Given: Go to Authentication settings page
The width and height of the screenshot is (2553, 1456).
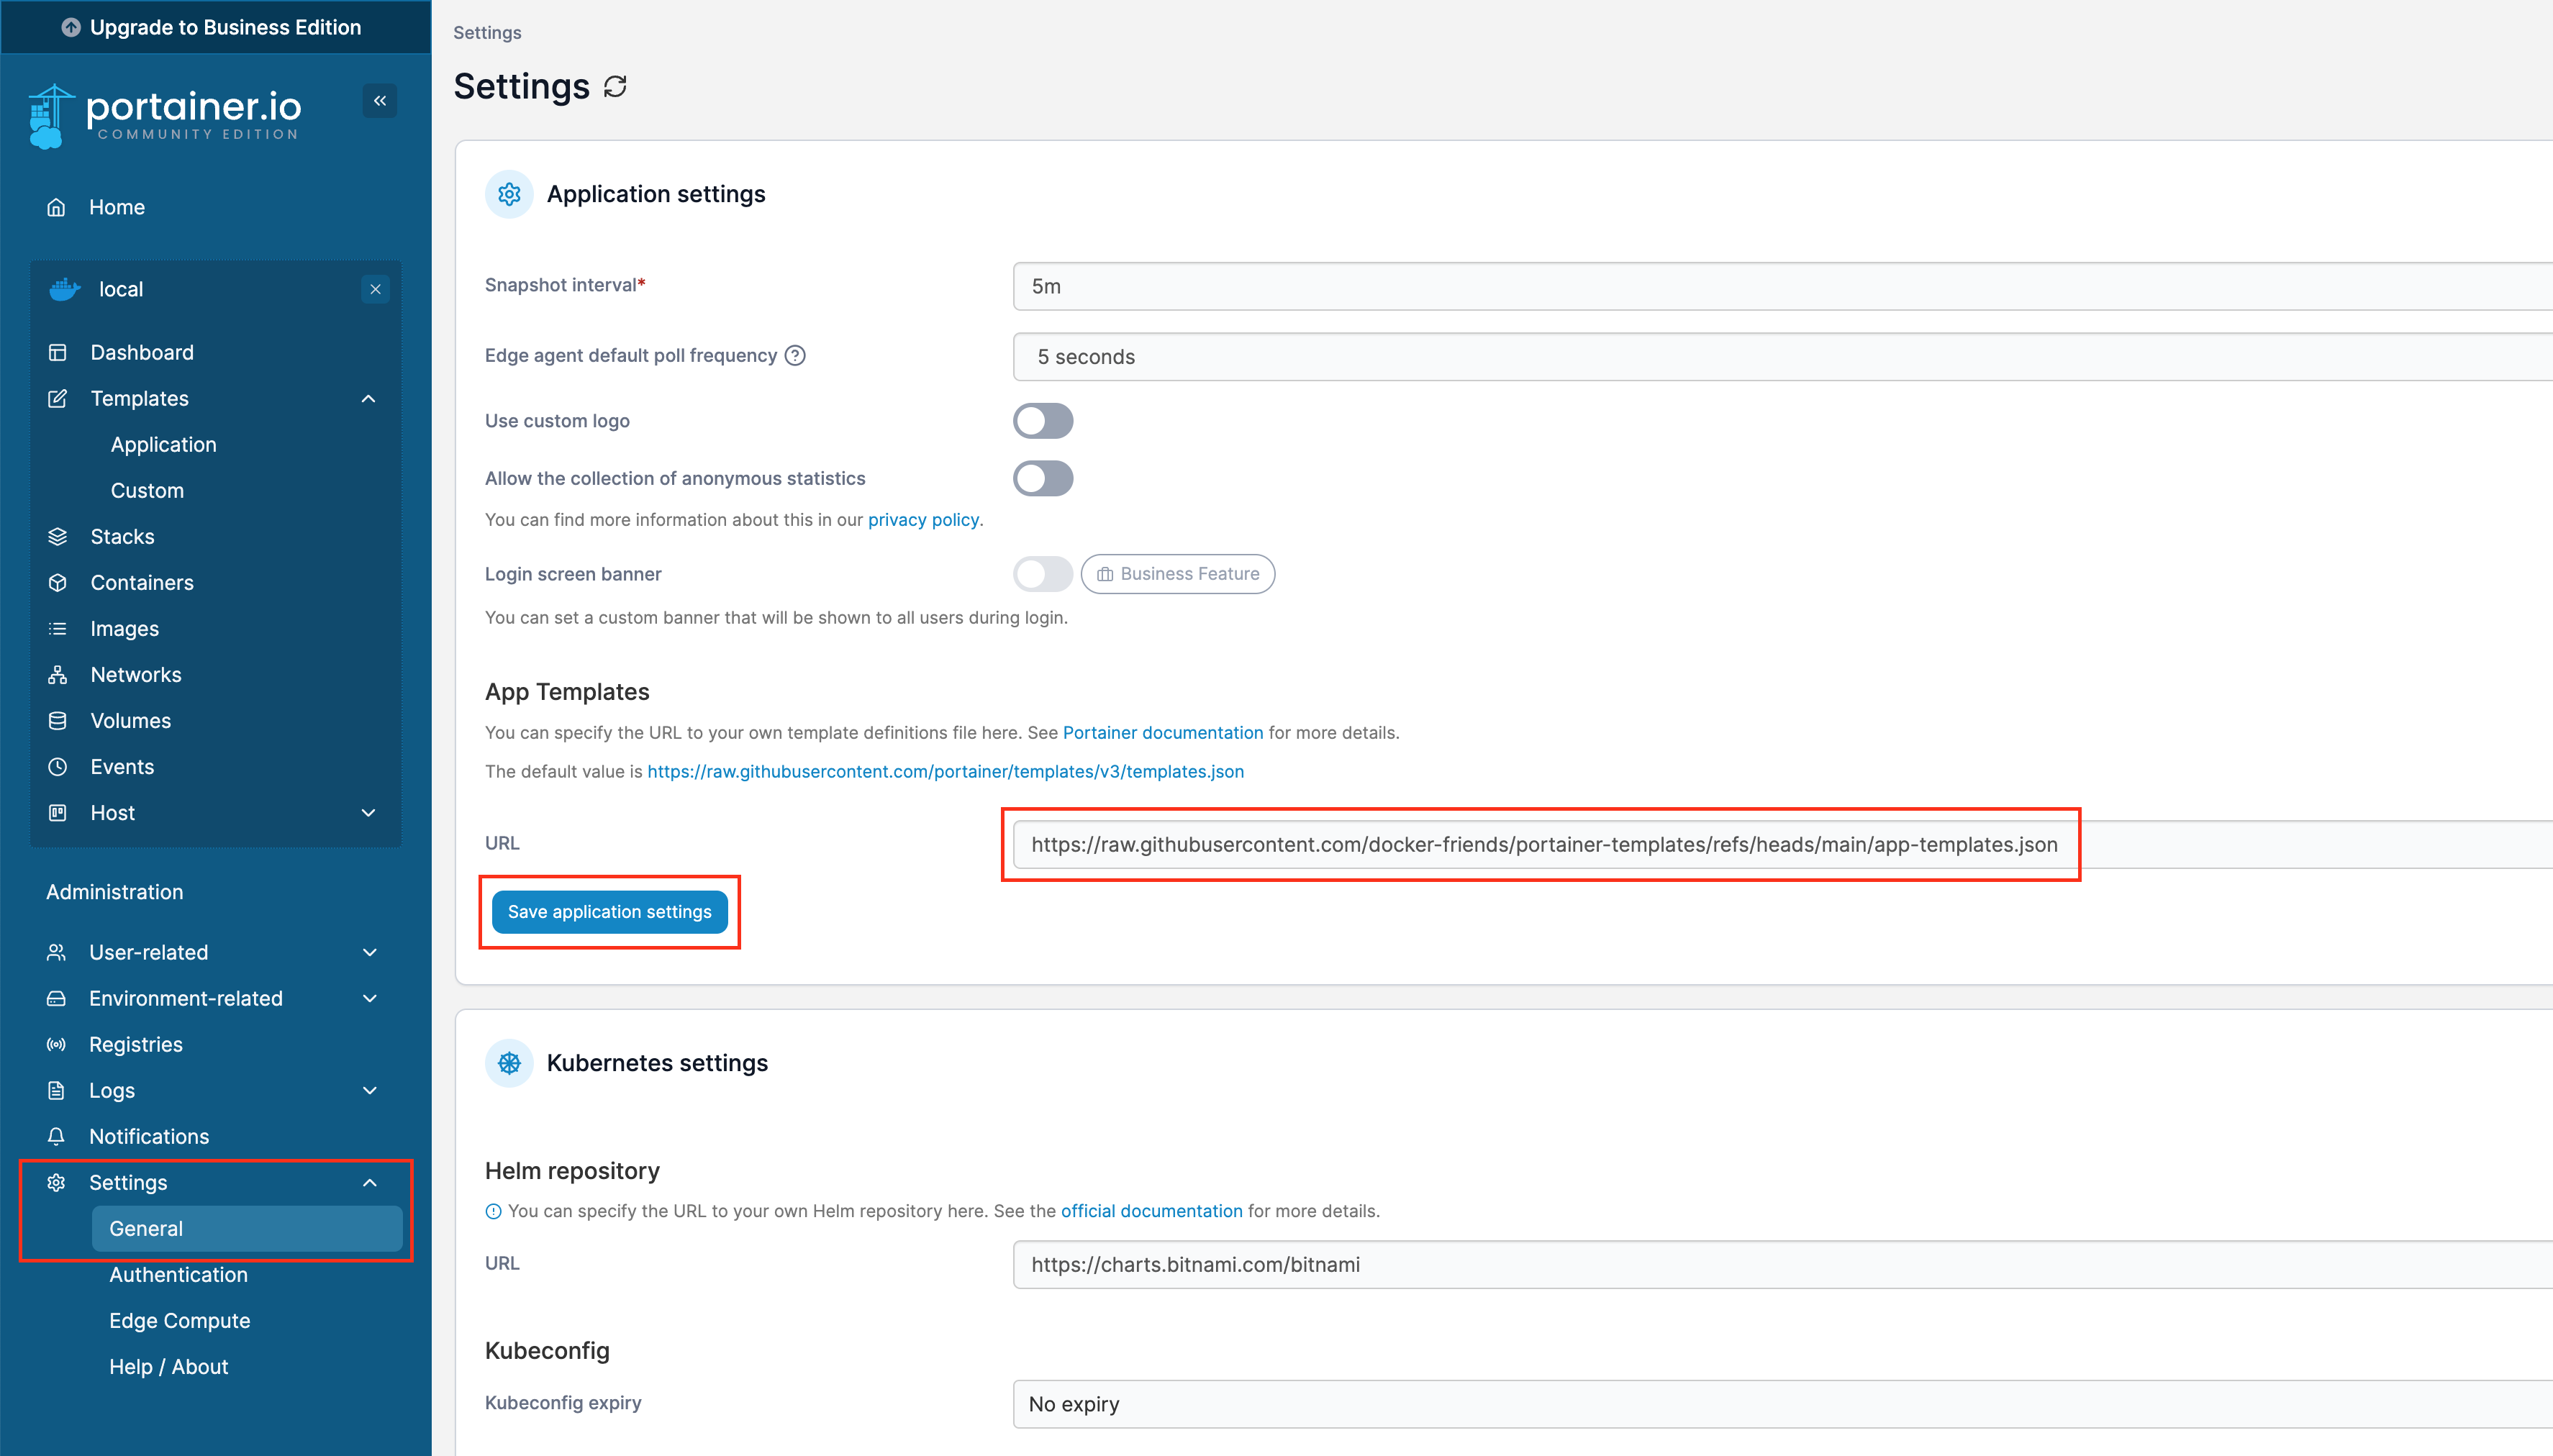Looking at the screenshot, I should click(178, 1275).
